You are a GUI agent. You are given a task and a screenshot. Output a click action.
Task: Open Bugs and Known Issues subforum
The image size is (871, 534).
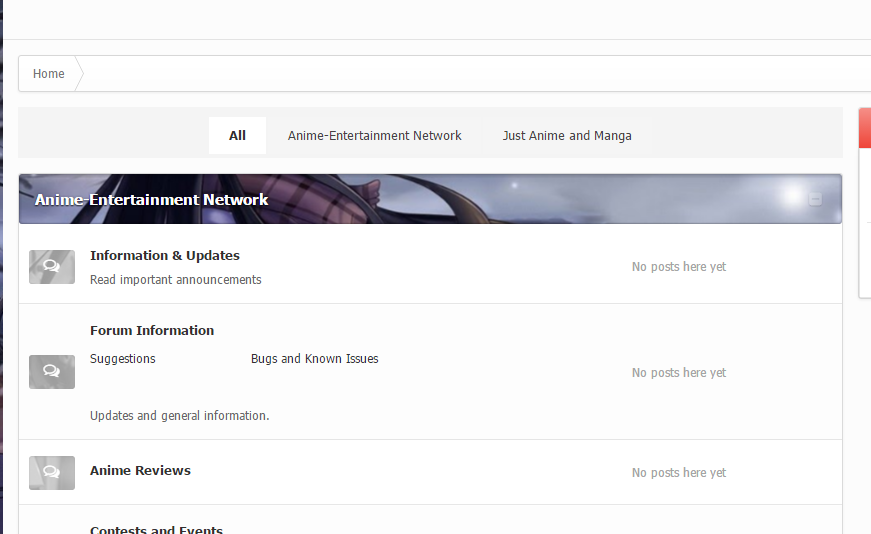[x=314, y=358]
